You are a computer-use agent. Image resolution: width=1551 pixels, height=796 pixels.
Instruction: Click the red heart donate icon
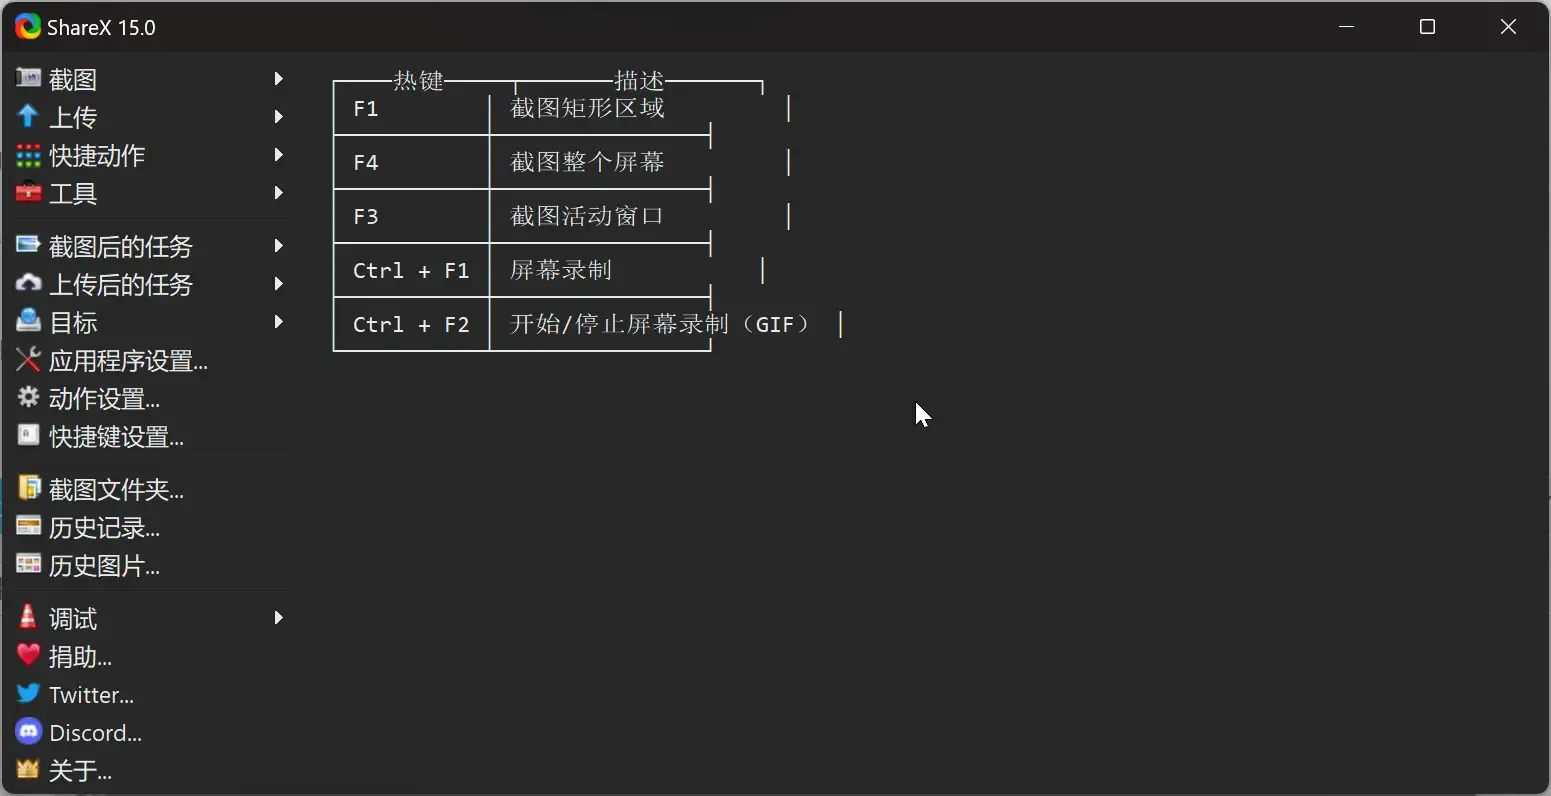(28, 656)
